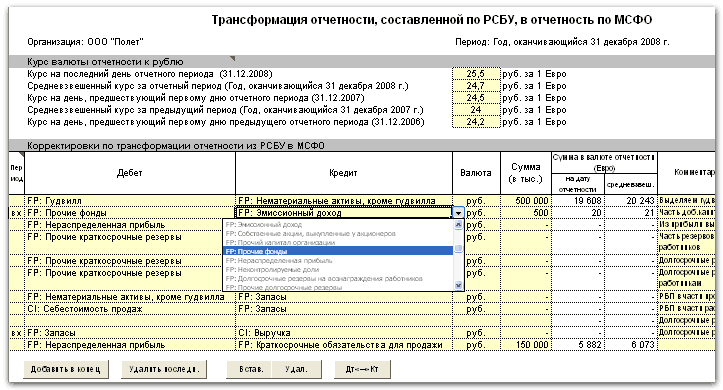This screenshot has height=390, width=723.
Task: Edit the 24,7 average rate field
Action: [476, 86]
